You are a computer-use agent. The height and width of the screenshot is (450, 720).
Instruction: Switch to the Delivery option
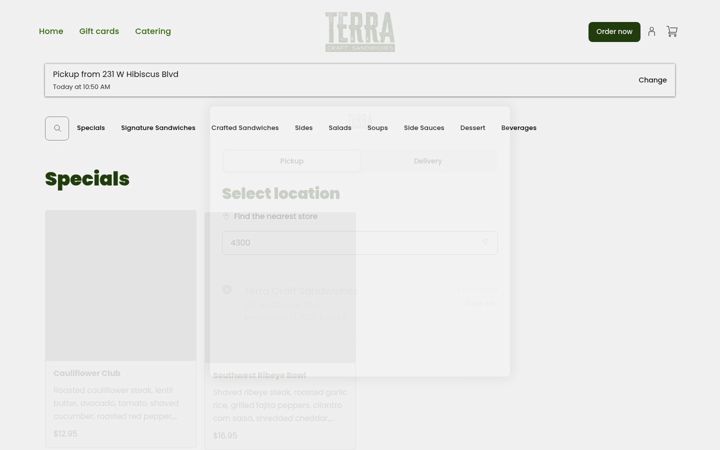(x=428, y=161)
